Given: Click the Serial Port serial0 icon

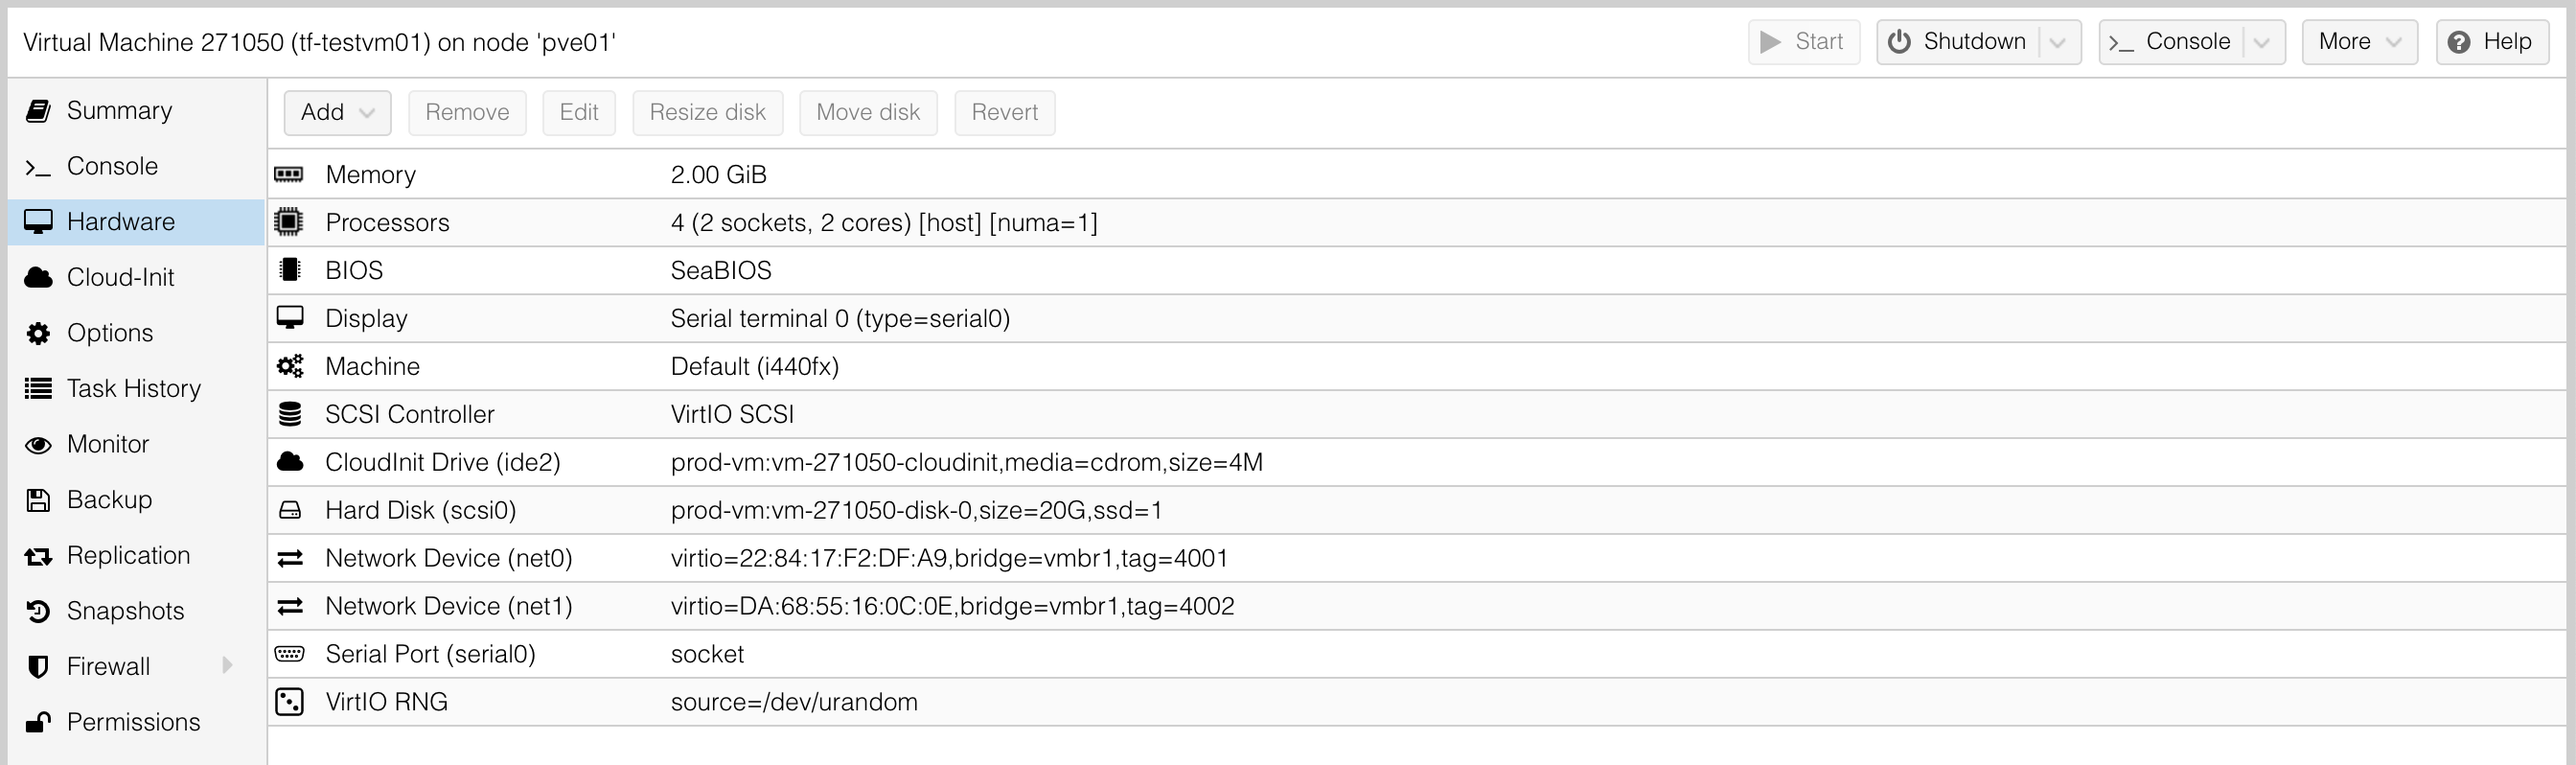Looking at the screenshot, I should pyautogui.click(x=290, y=654).
